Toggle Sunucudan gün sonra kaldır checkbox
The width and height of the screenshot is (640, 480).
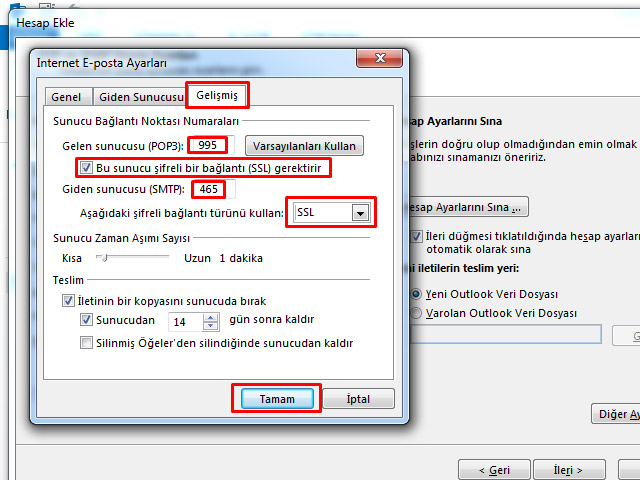point(87,321)
